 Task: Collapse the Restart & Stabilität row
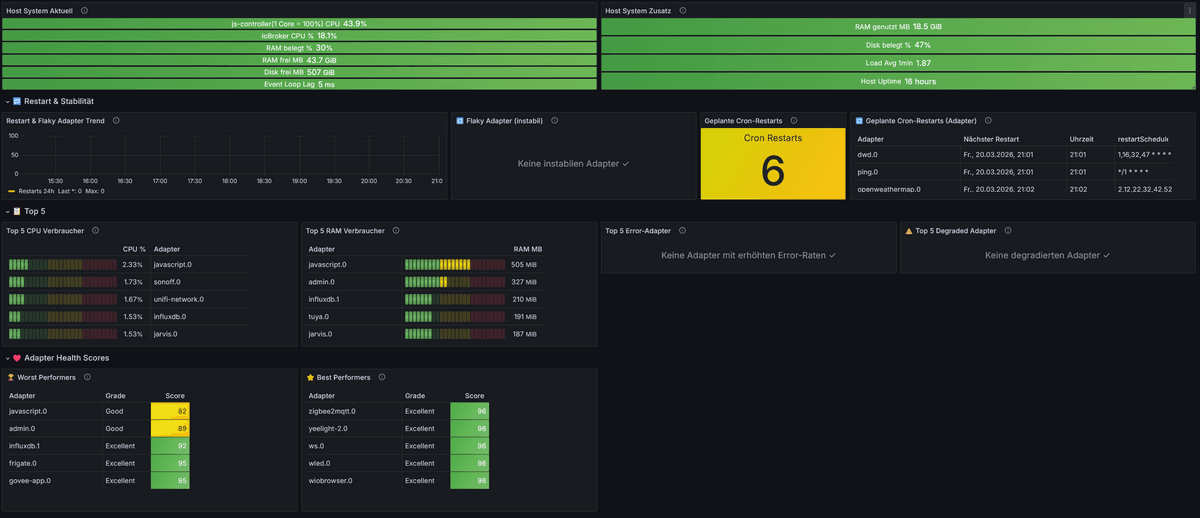tap(7, 101)
